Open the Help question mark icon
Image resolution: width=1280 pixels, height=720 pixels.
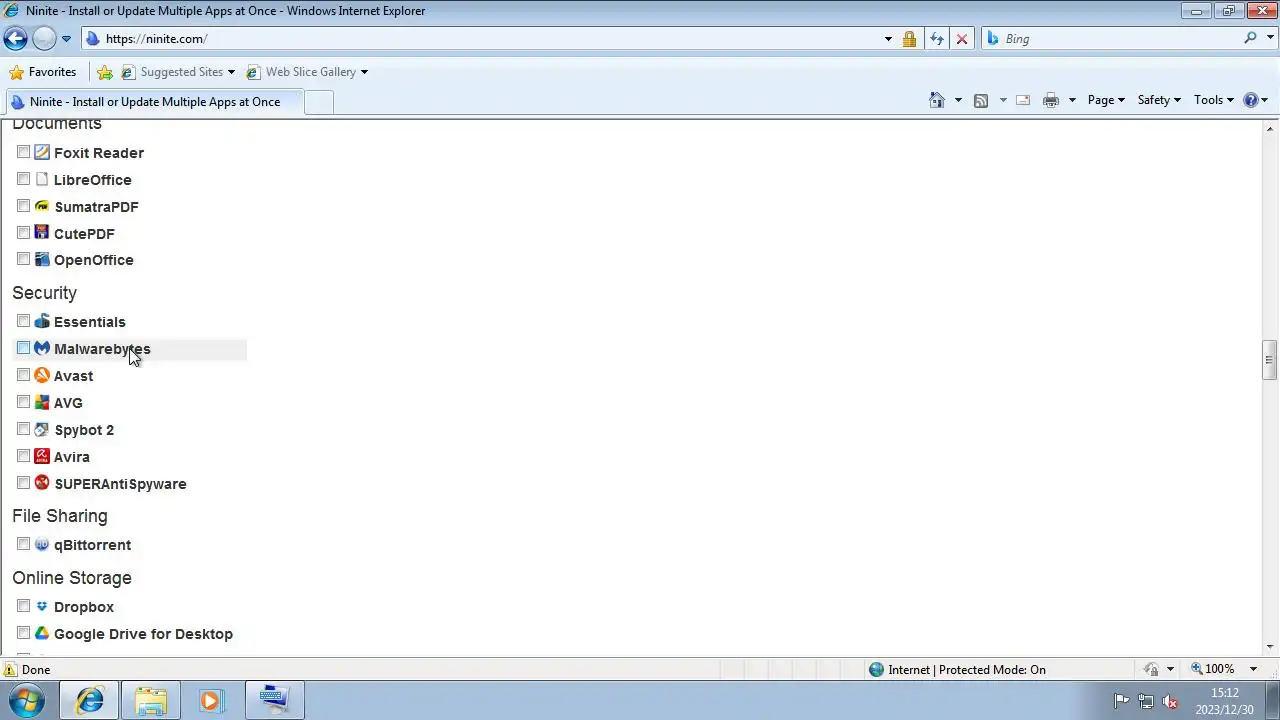tap(1250, 100)
